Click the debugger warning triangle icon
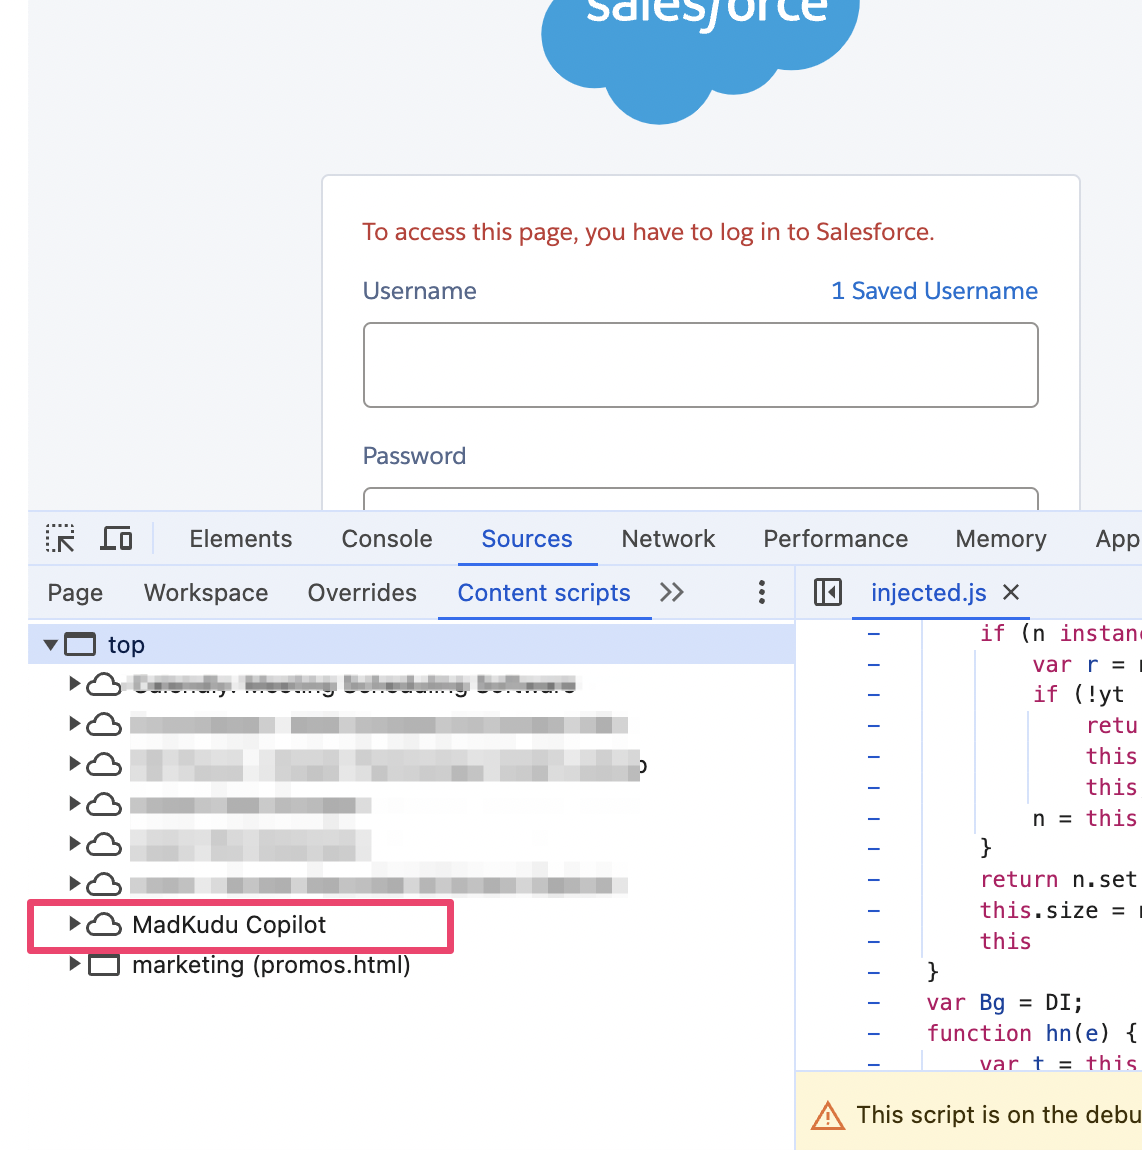This screenshot has height=1150, width=1142. click(827, 1116)
